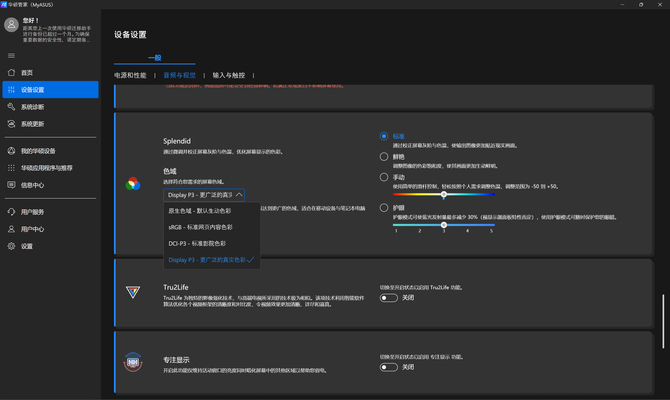Click the MyASUS logo in the title bar

[4, 4]
